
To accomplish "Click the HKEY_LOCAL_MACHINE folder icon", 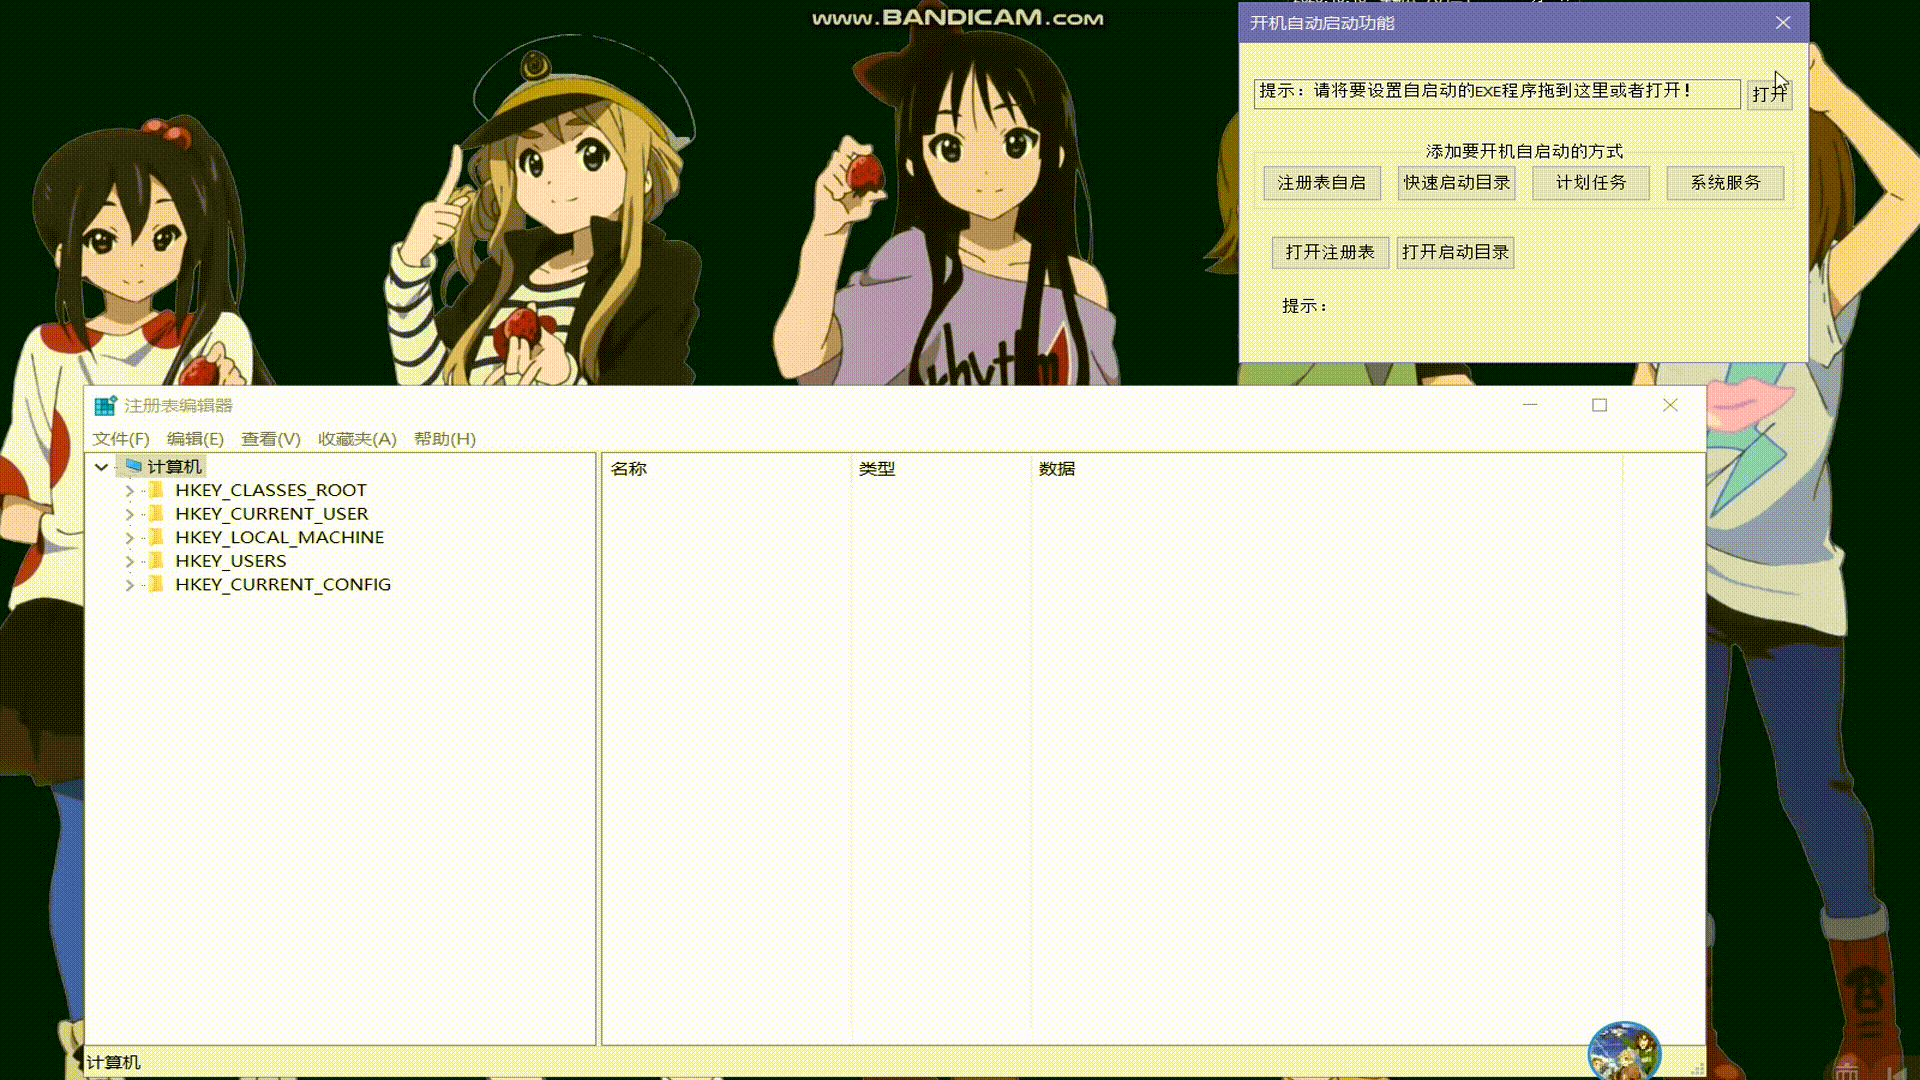I will pos(156,537).
